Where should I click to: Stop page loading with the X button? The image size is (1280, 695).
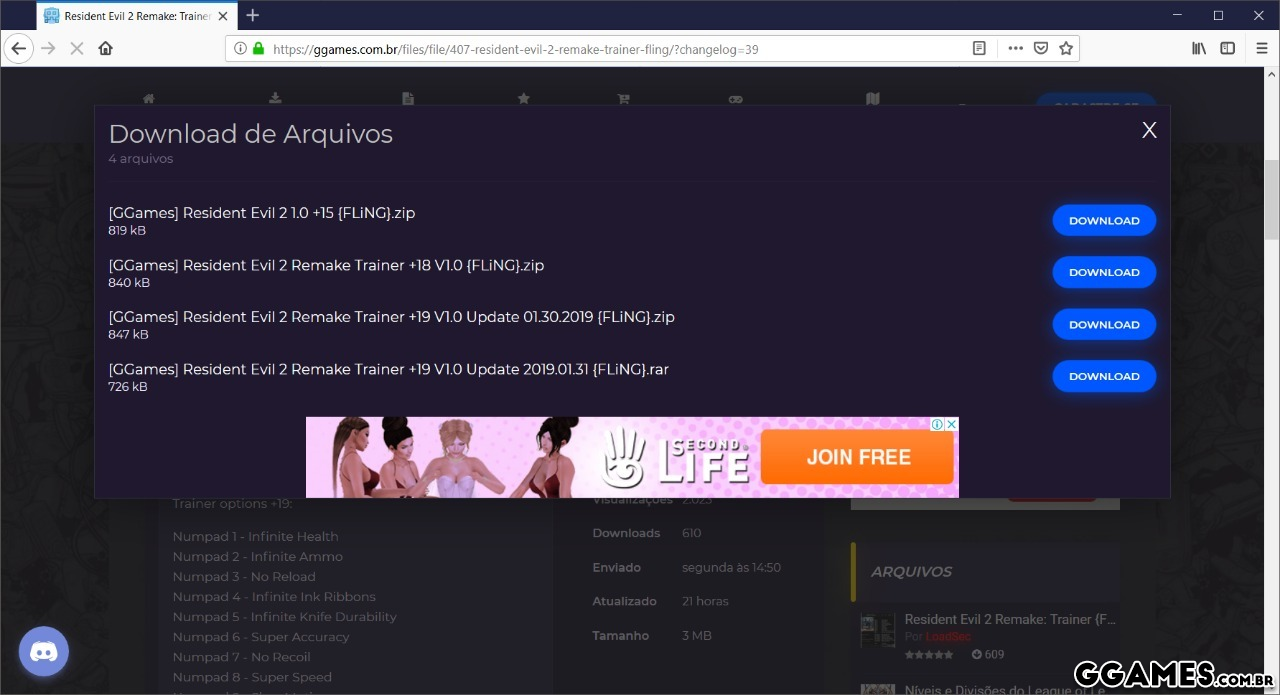[76, 48]
